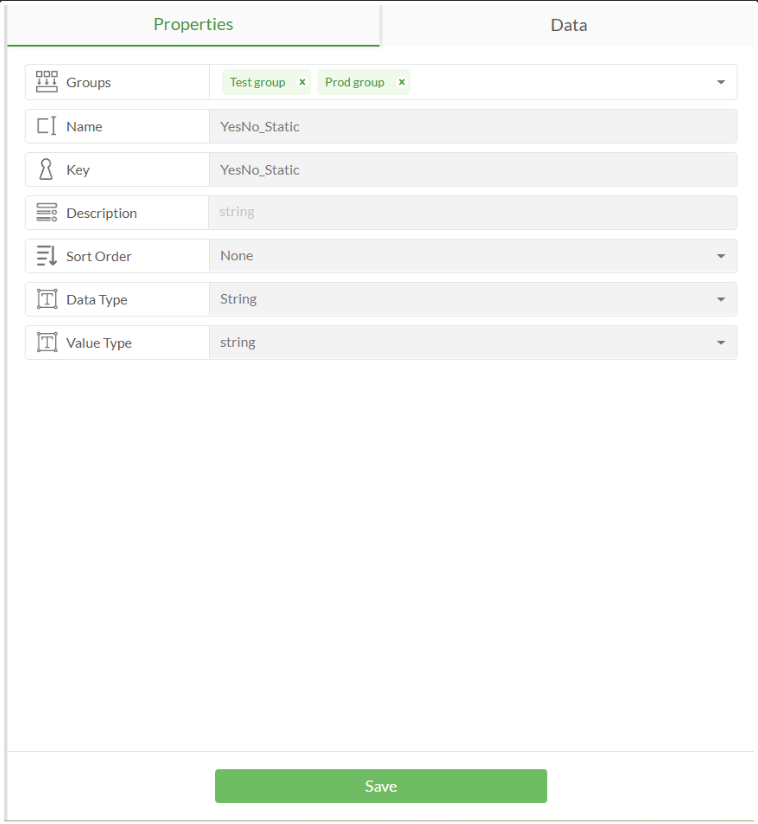Remove the Test group tag
The width and height of the screenshot is (758, 824).
(x=302, y=82)
